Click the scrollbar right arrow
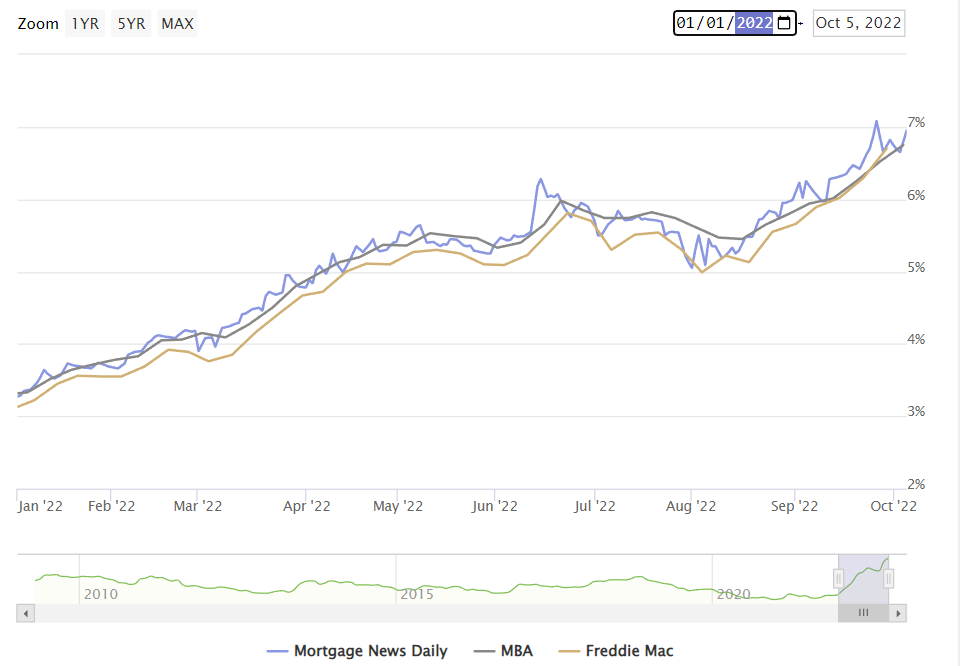This screenshot has width=960, height=666. click(x=899, y=613)
